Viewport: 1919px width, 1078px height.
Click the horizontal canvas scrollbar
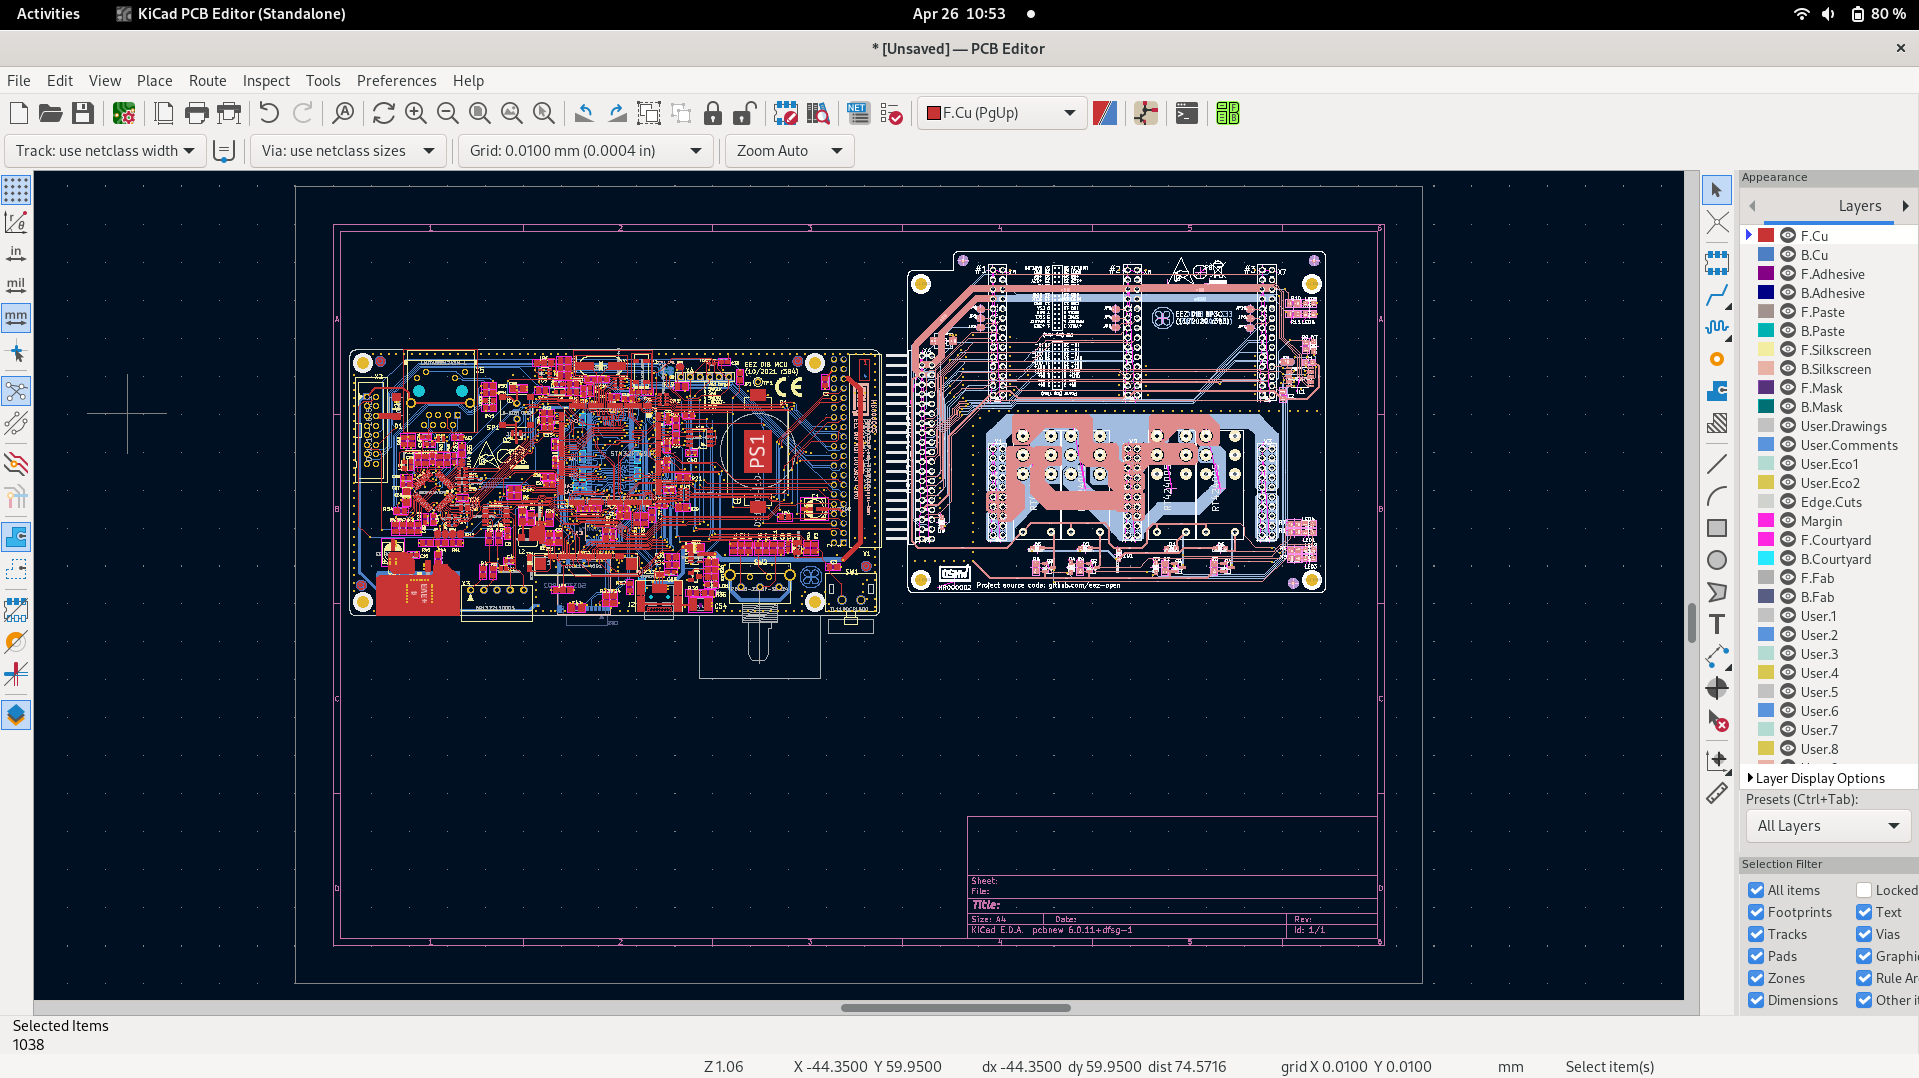click(x=955, y=1008)
